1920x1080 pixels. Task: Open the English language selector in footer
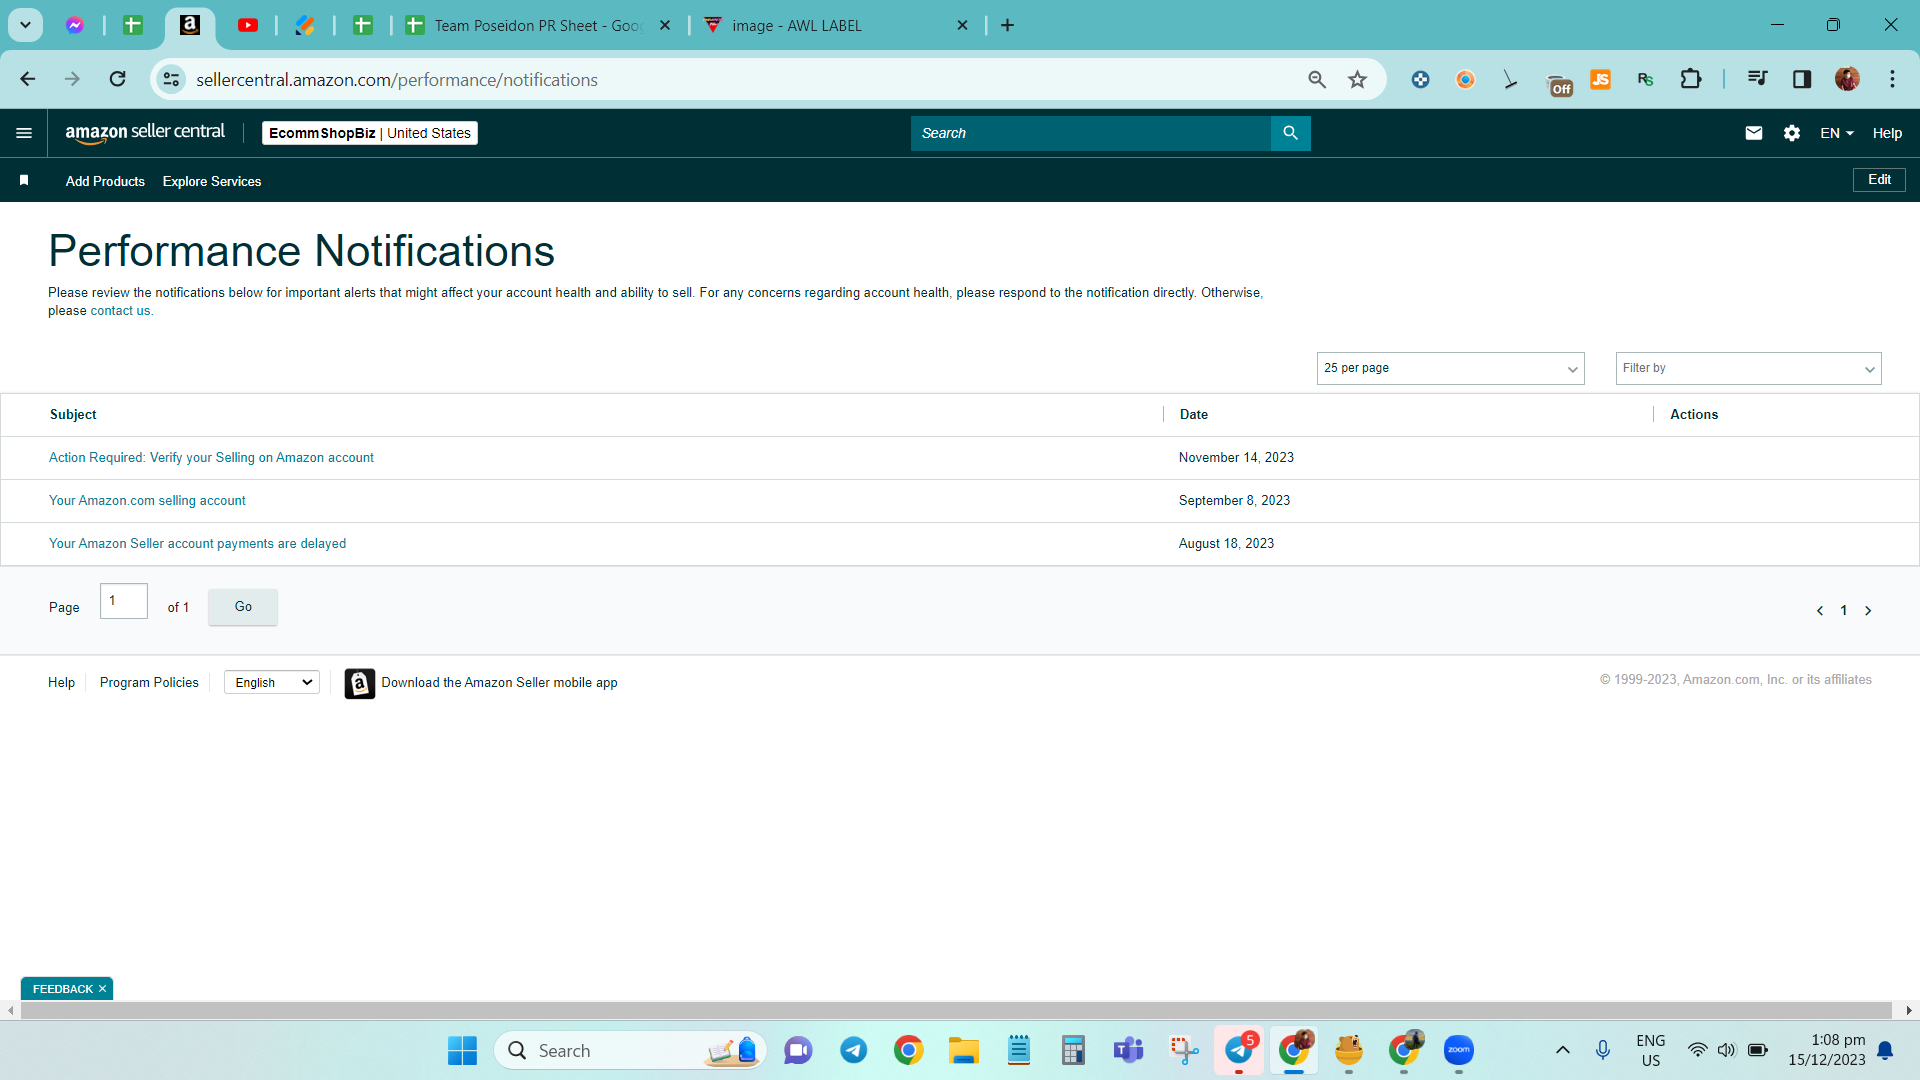[272, 682]
